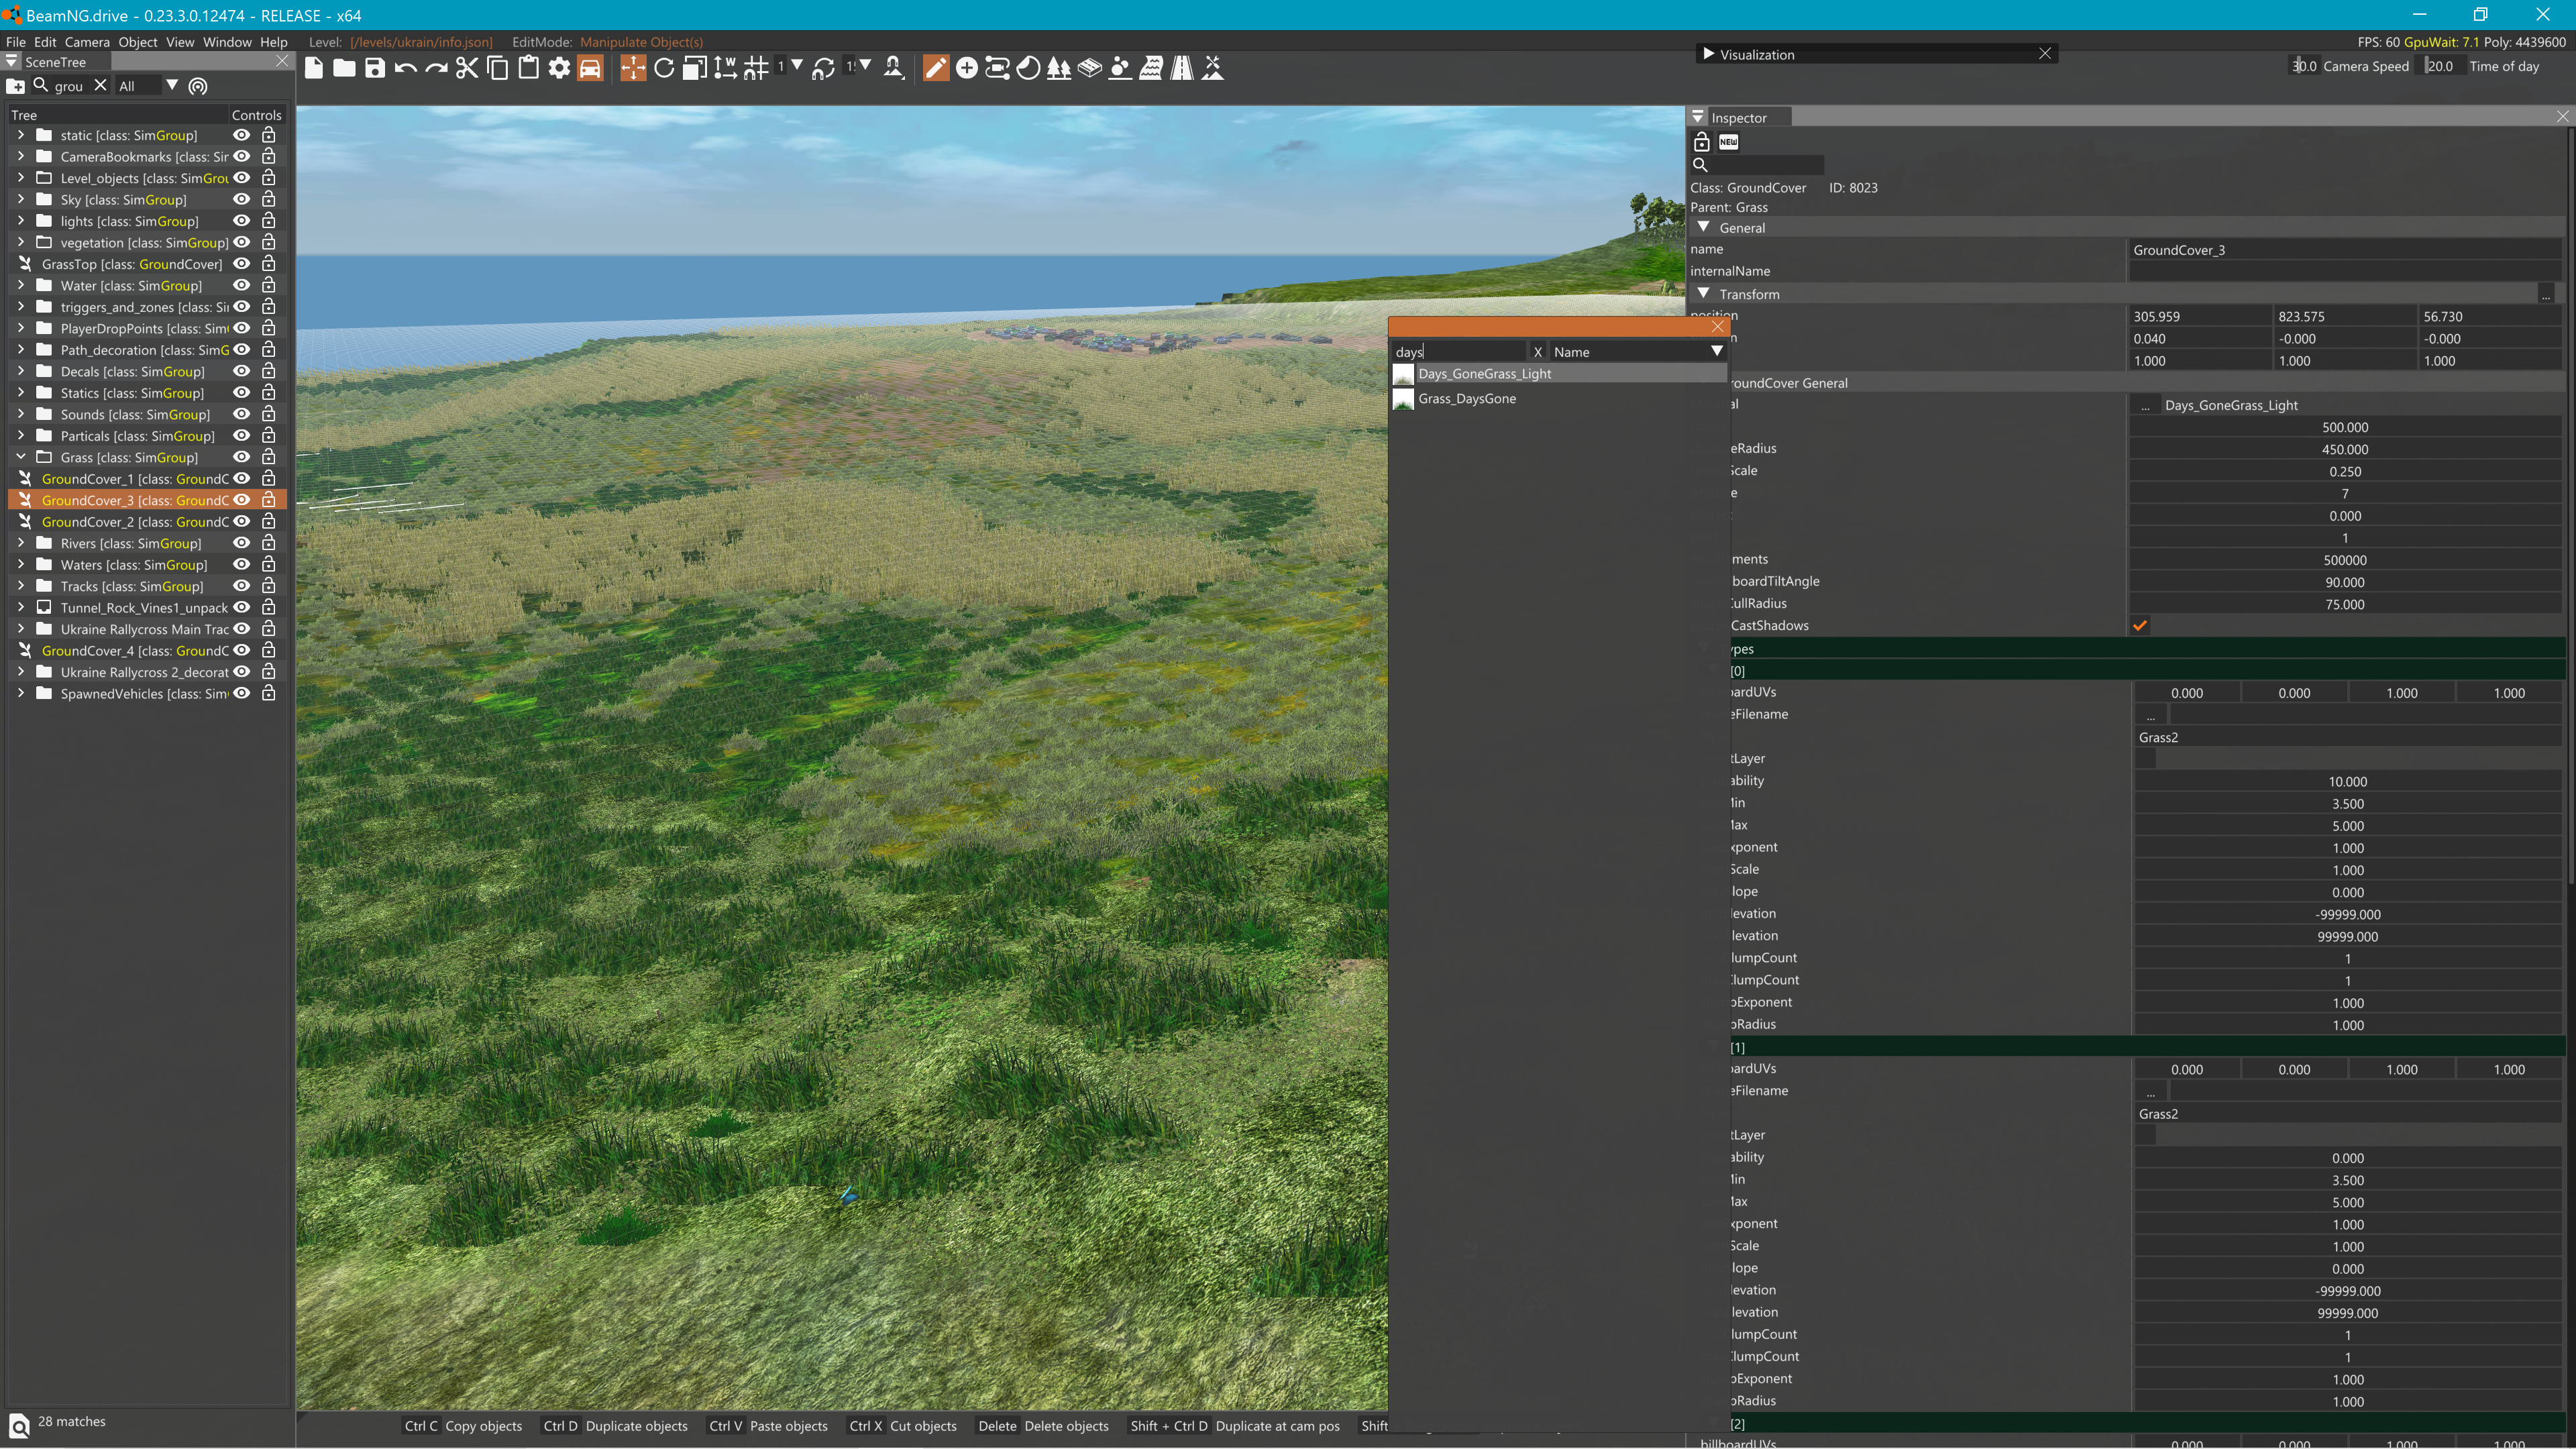Select the Forest editor trees icon
2576x1449 pixels.
click(1058, 68)
